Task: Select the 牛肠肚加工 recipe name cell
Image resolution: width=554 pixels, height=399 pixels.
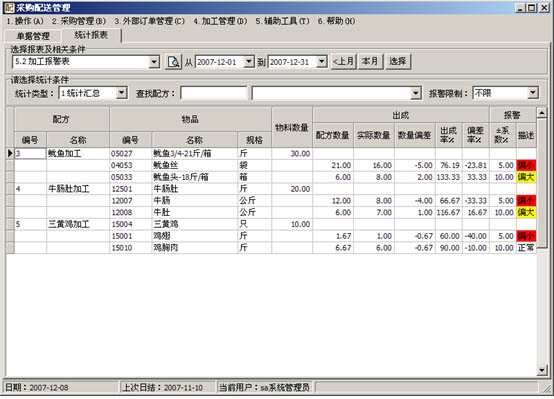Action: pyautogui.click(x=78, y=189)
